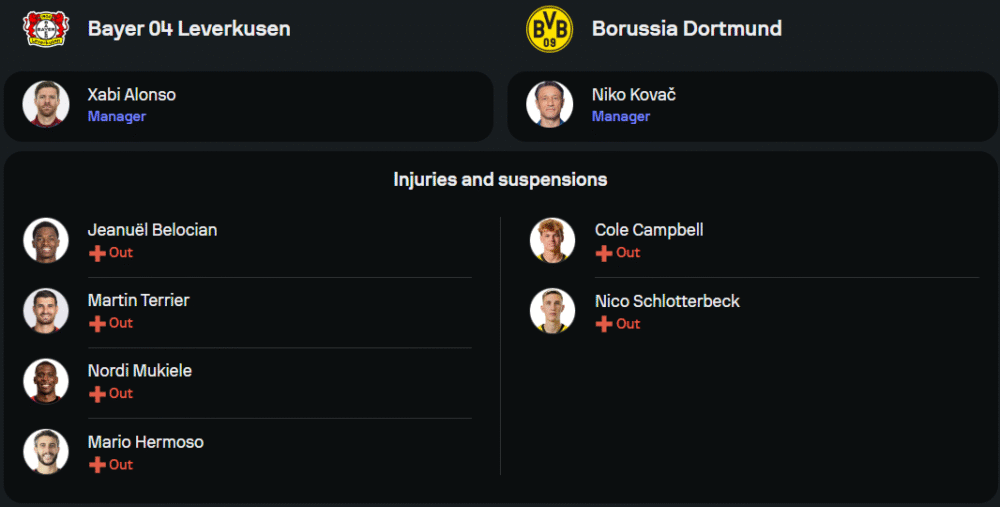Click Mario Hermoso's red injury cross icon
Image resolution: width=1000 pixels, height=507 pixels.
tap(97, 465)
